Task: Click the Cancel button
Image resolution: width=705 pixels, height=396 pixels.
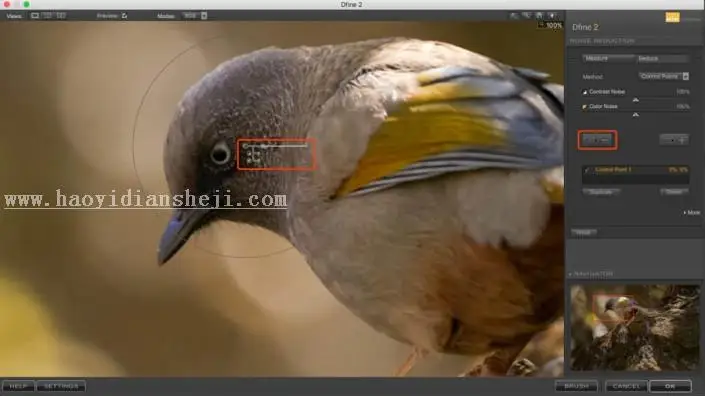Action: (626, 386)
